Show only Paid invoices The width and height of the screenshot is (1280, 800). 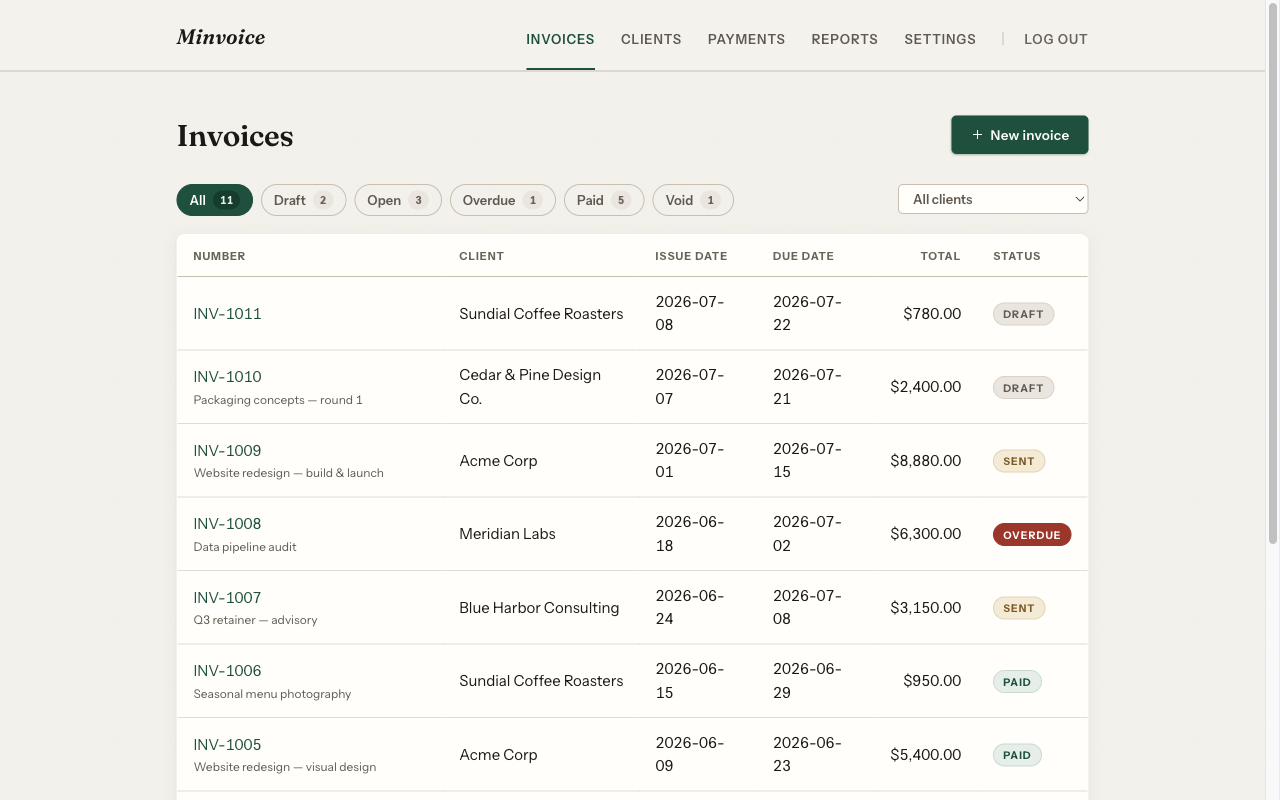coord(604,200)
